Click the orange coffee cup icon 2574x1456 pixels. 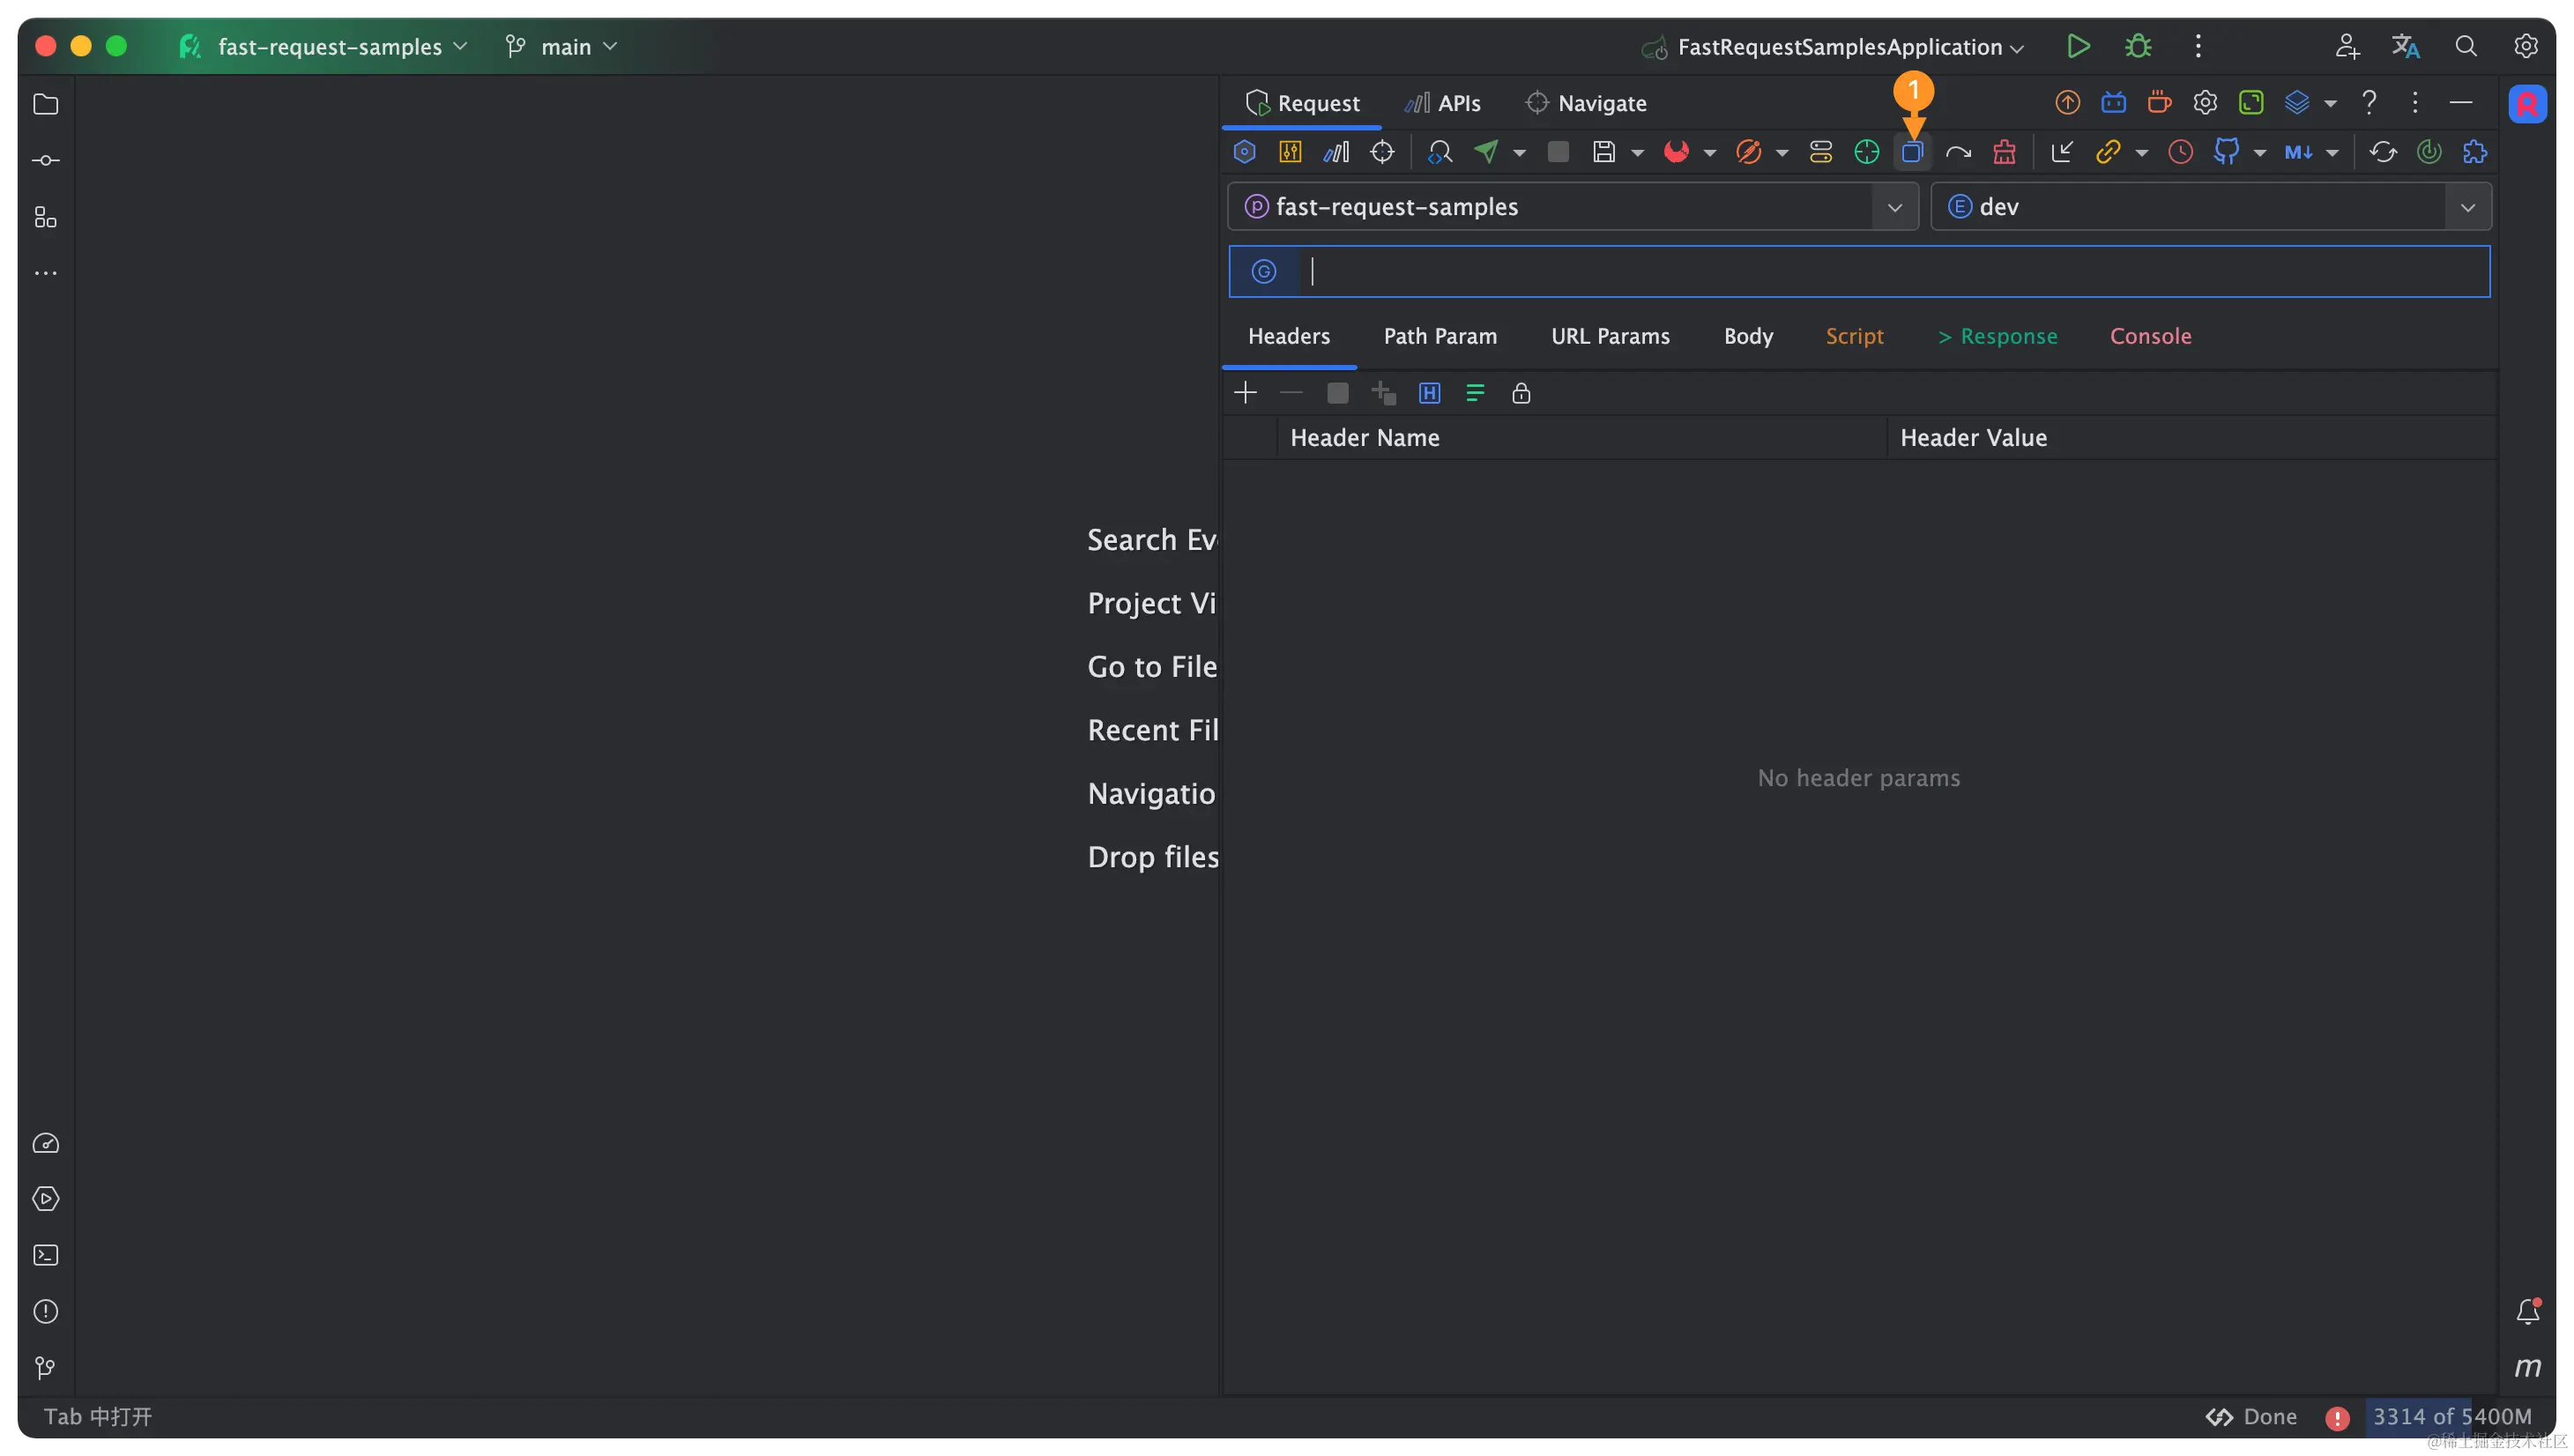point(2159,102)
